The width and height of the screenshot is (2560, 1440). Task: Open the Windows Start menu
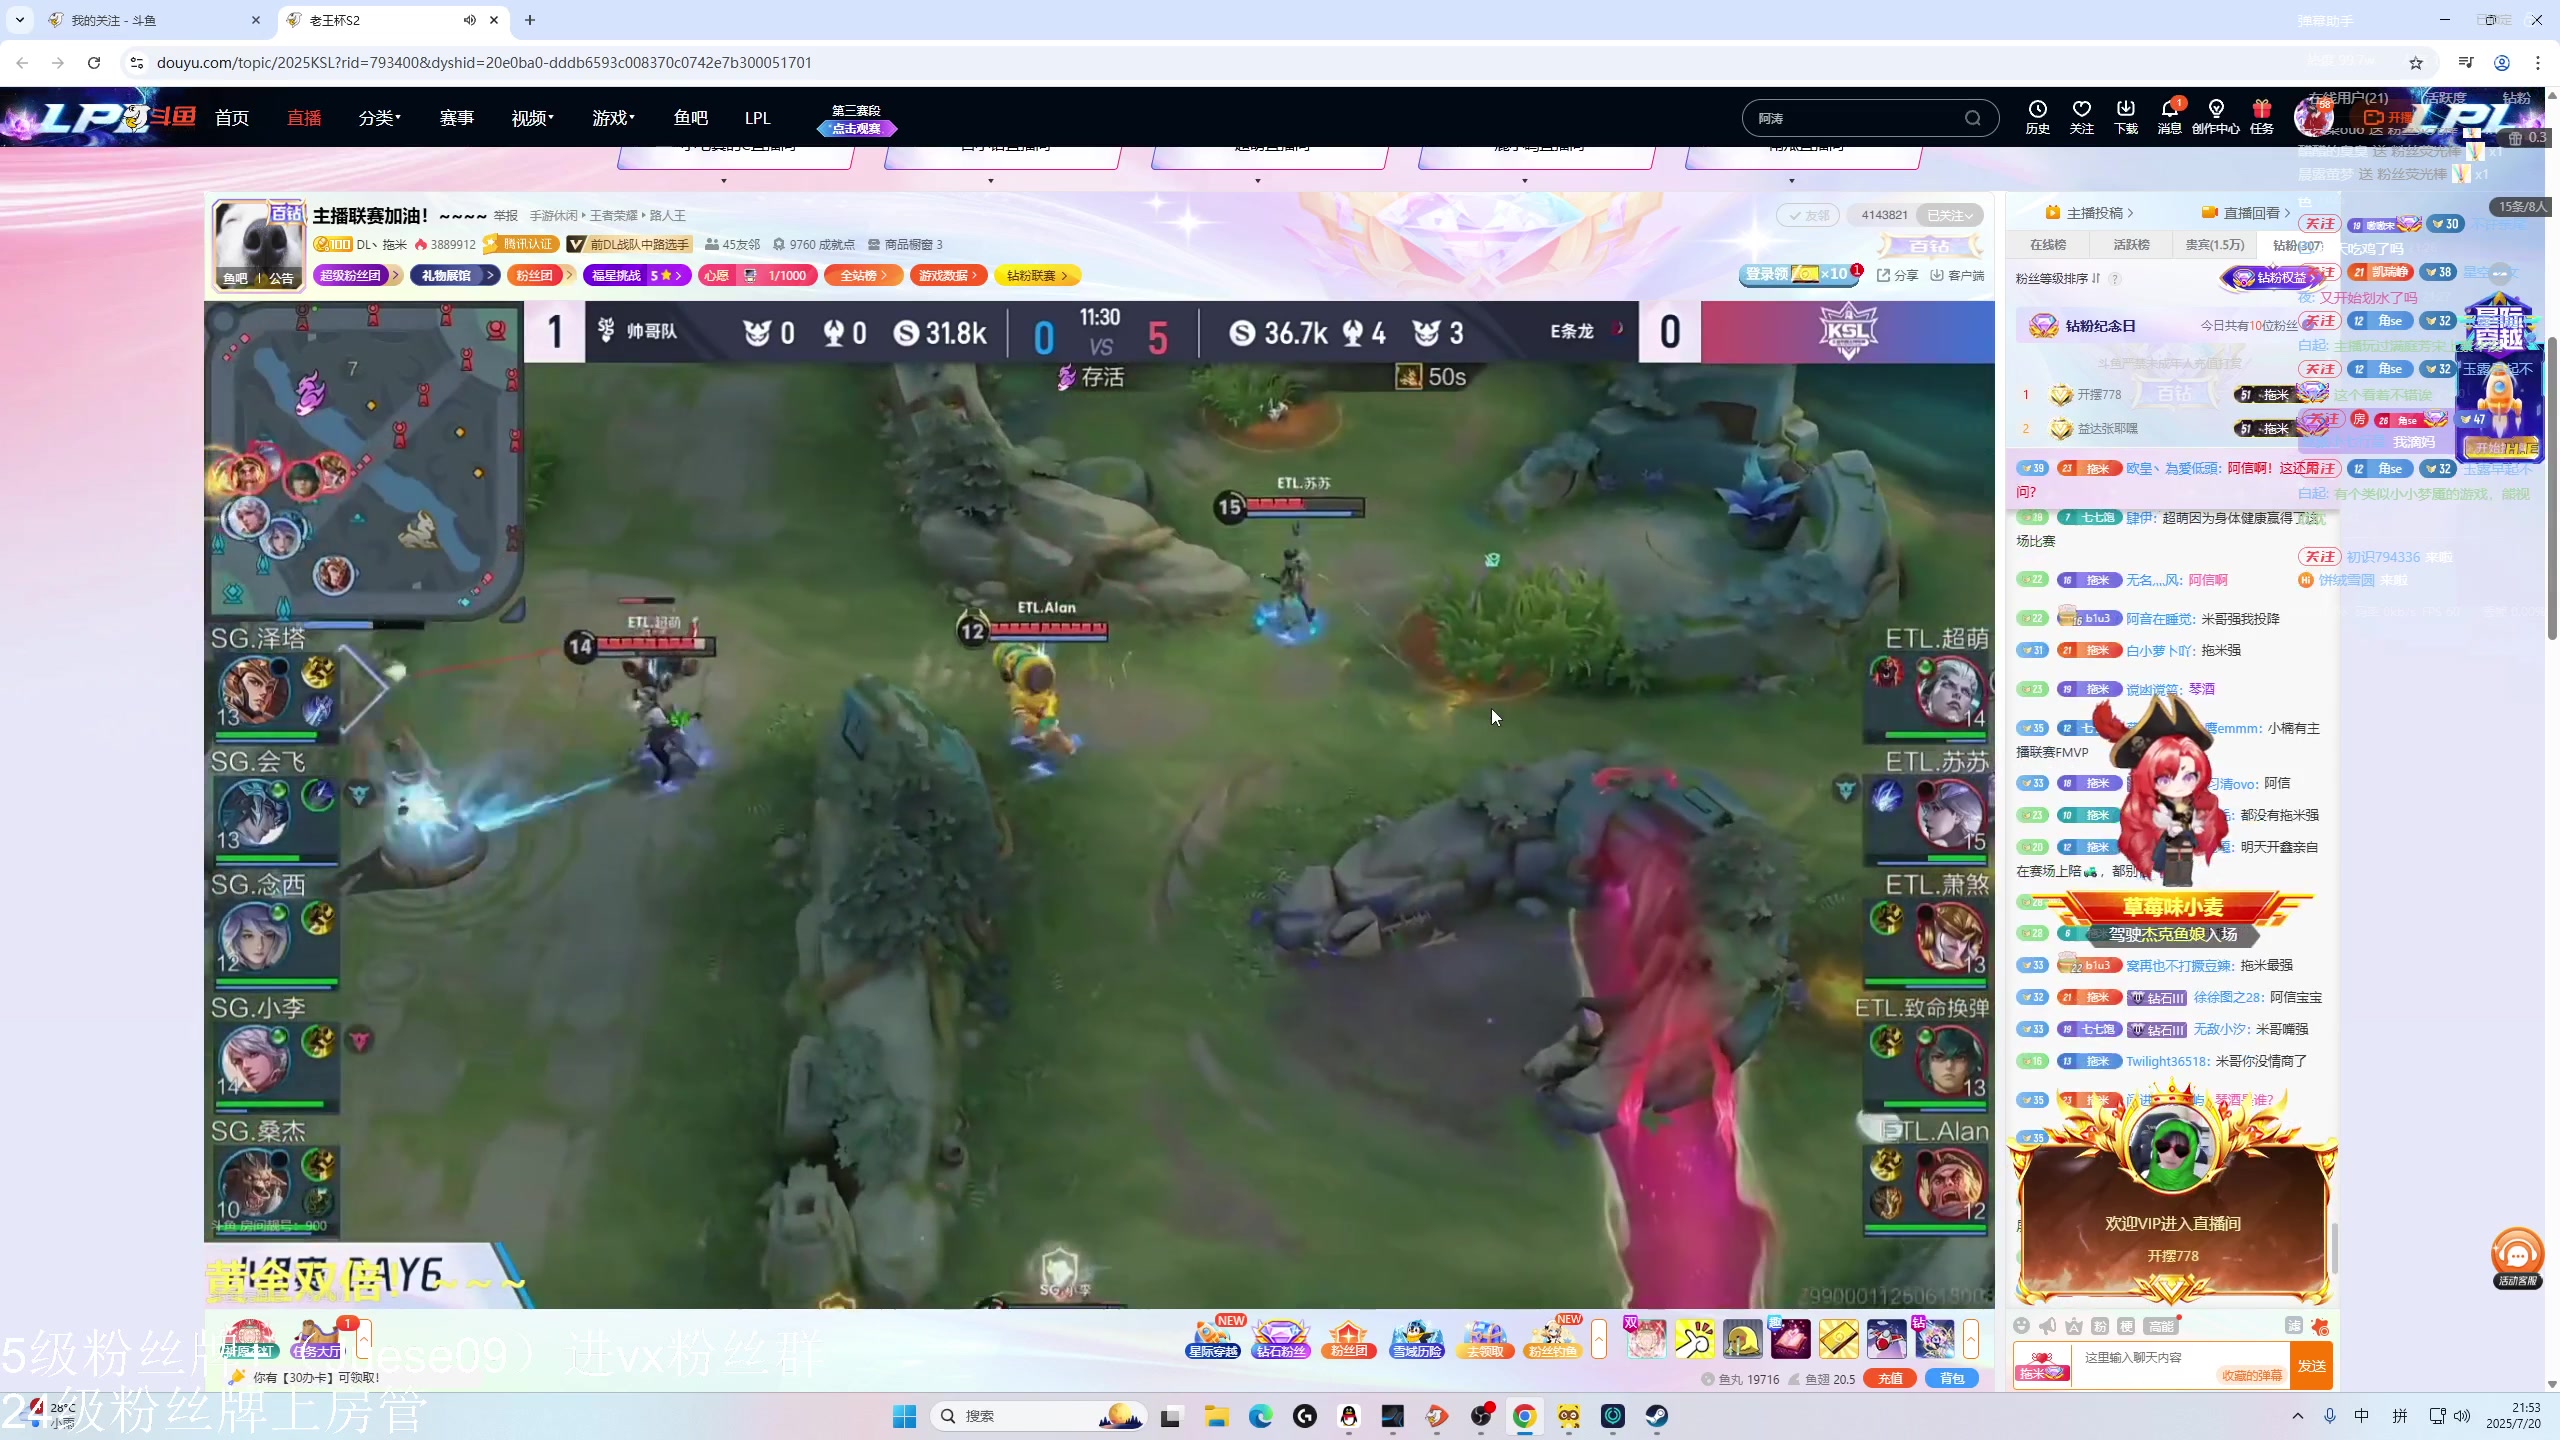click(x=904, y=1416)
